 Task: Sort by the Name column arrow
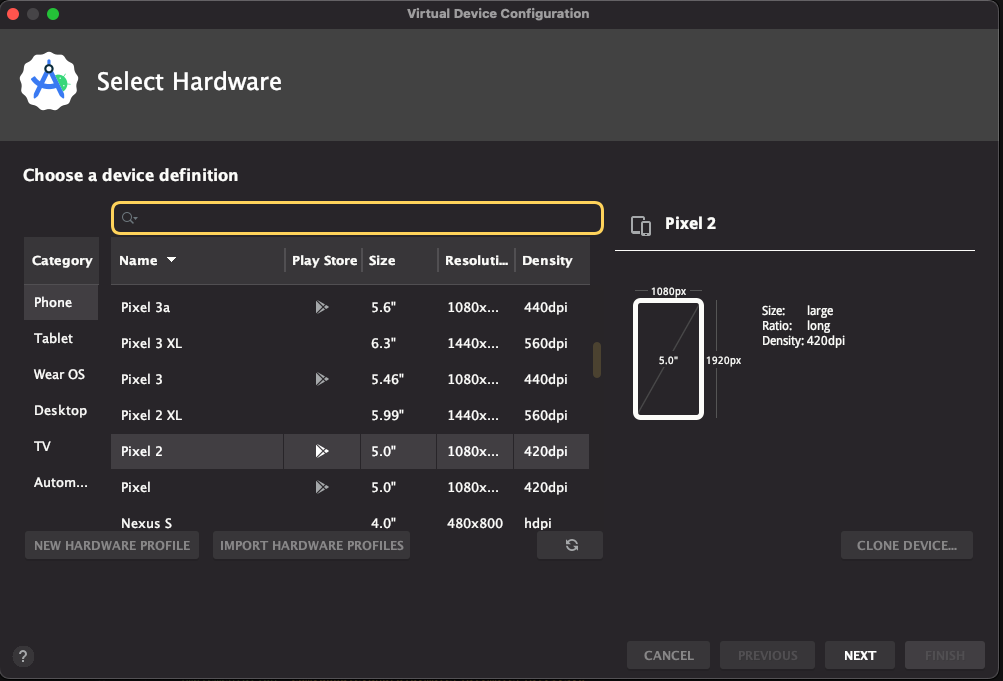(x=171, y=260)
